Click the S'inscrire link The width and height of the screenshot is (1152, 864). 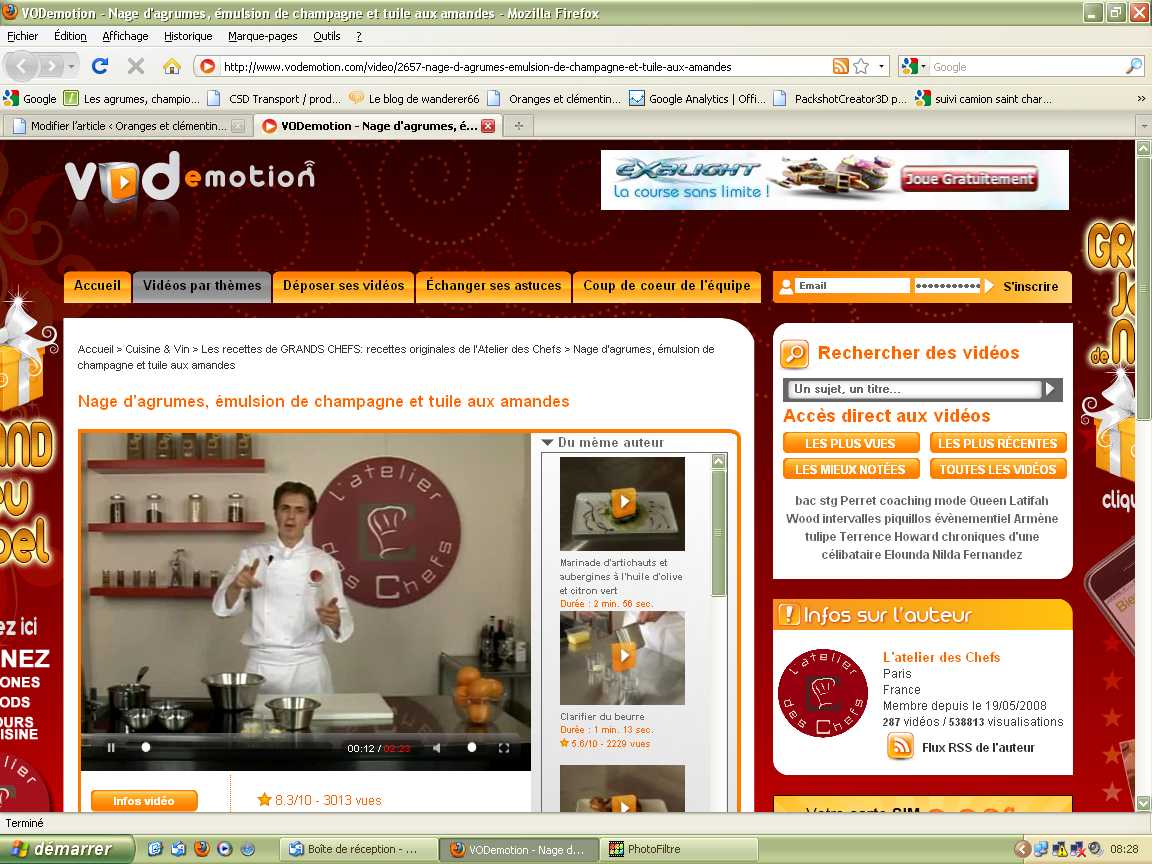coord(1030,287)
